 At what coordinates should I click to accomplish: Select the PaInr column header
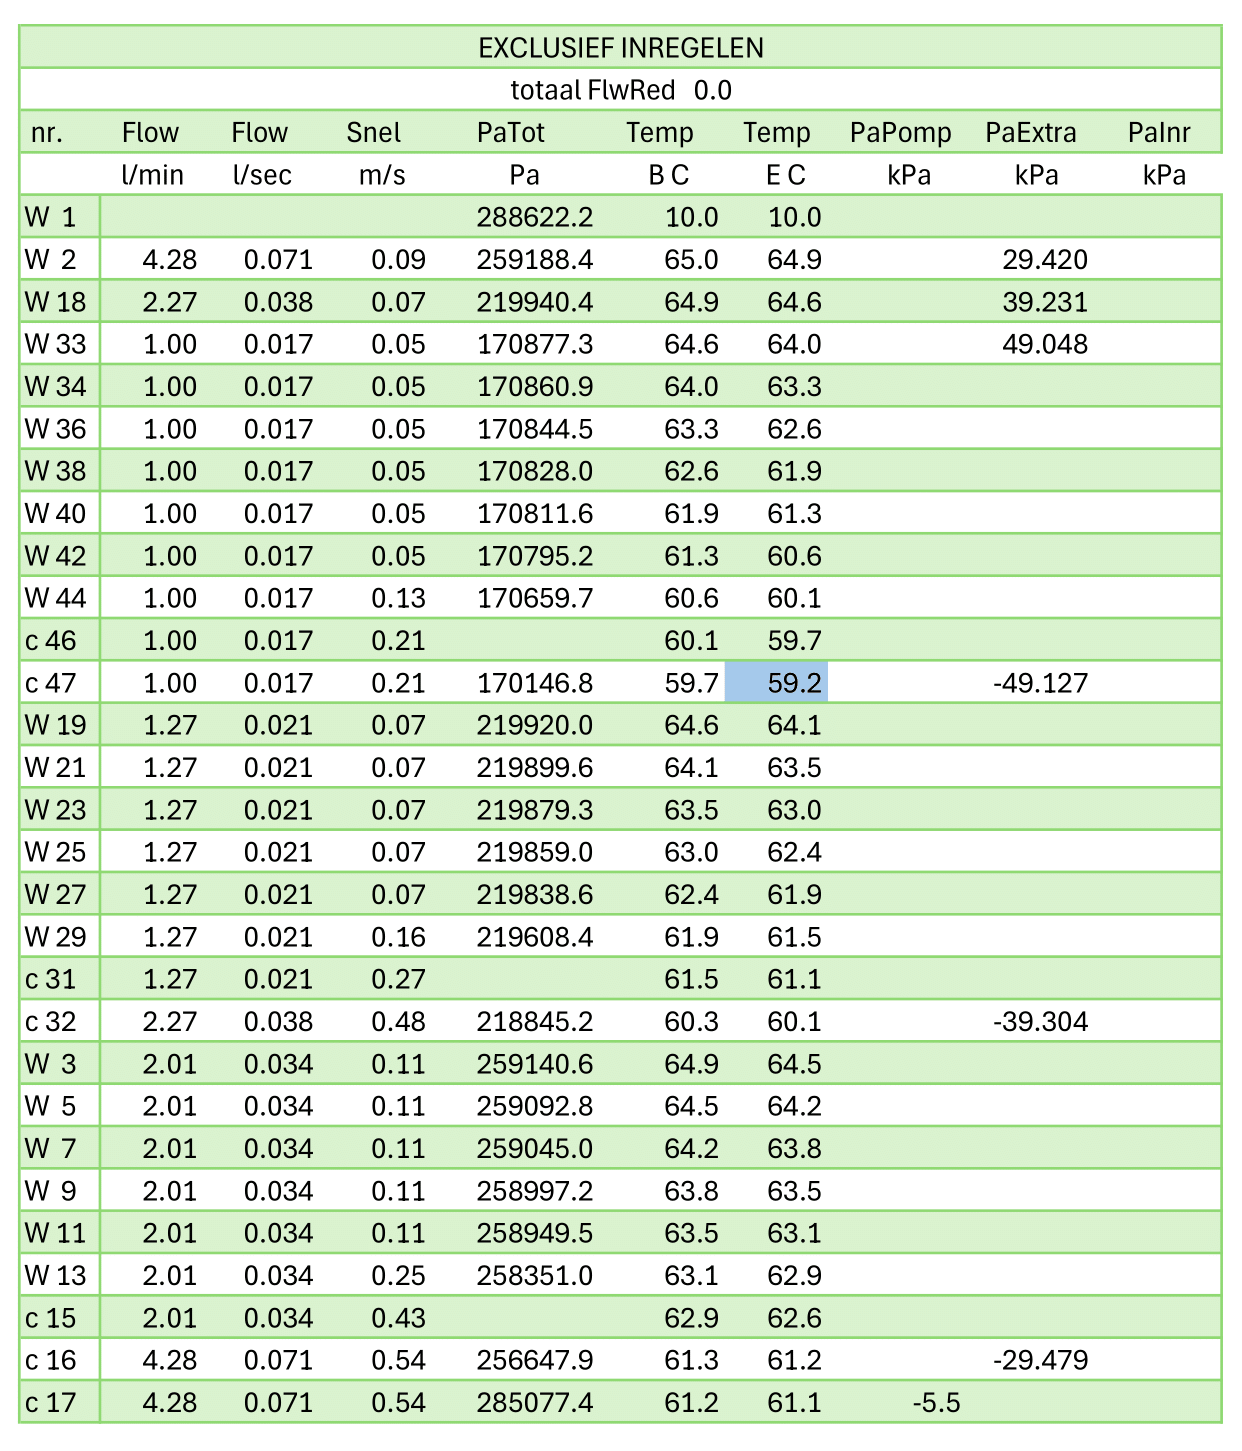tap(1159, 132)
